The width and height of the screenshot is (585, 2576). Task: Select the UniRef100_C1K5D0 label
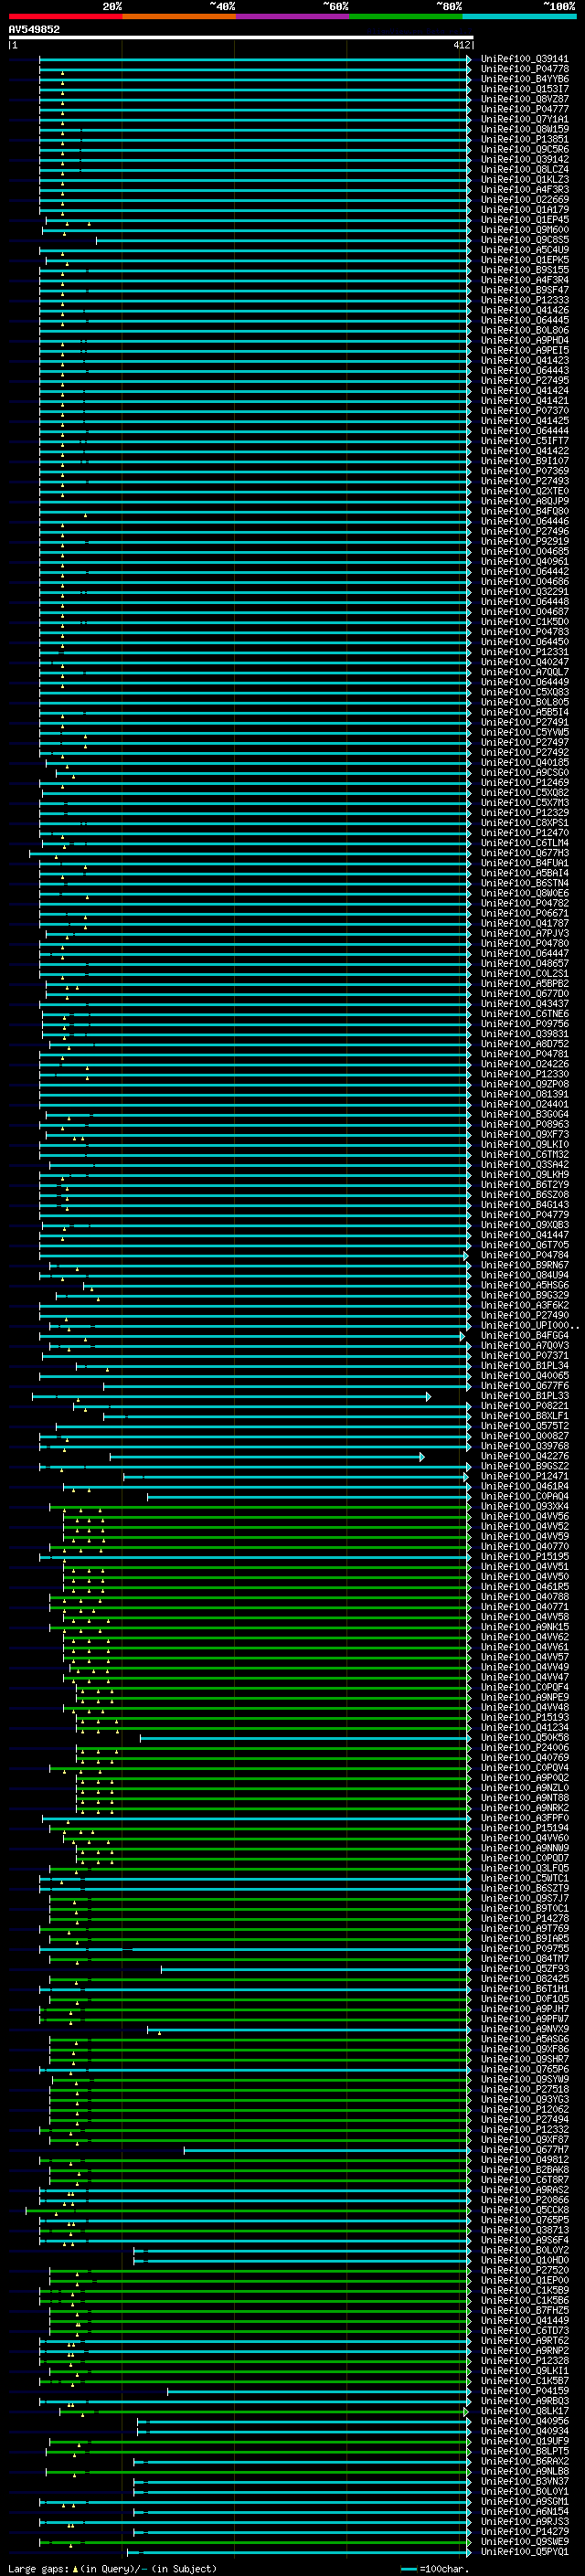(x=524, y=622)
